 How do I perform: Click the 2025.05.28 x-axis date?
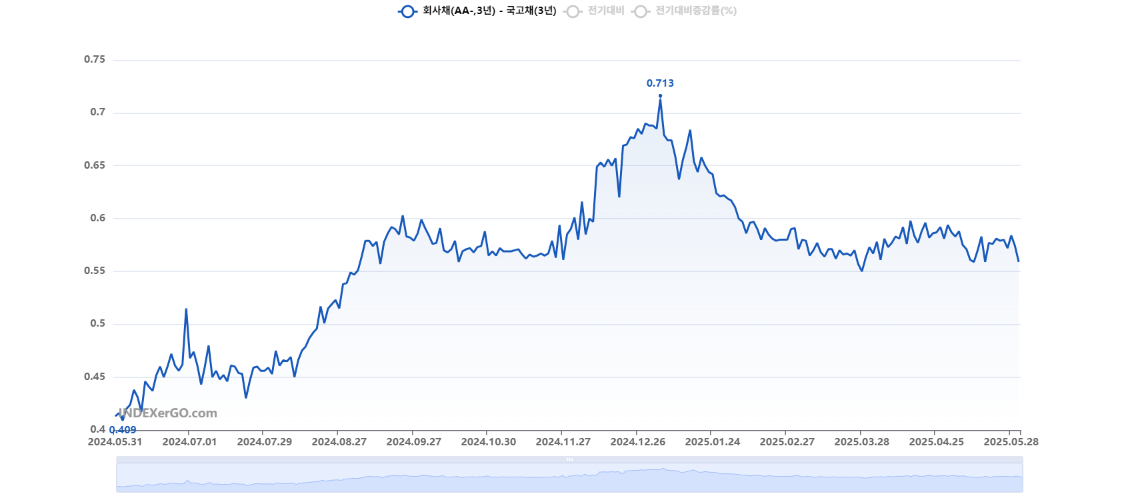tap(1013, 441)
